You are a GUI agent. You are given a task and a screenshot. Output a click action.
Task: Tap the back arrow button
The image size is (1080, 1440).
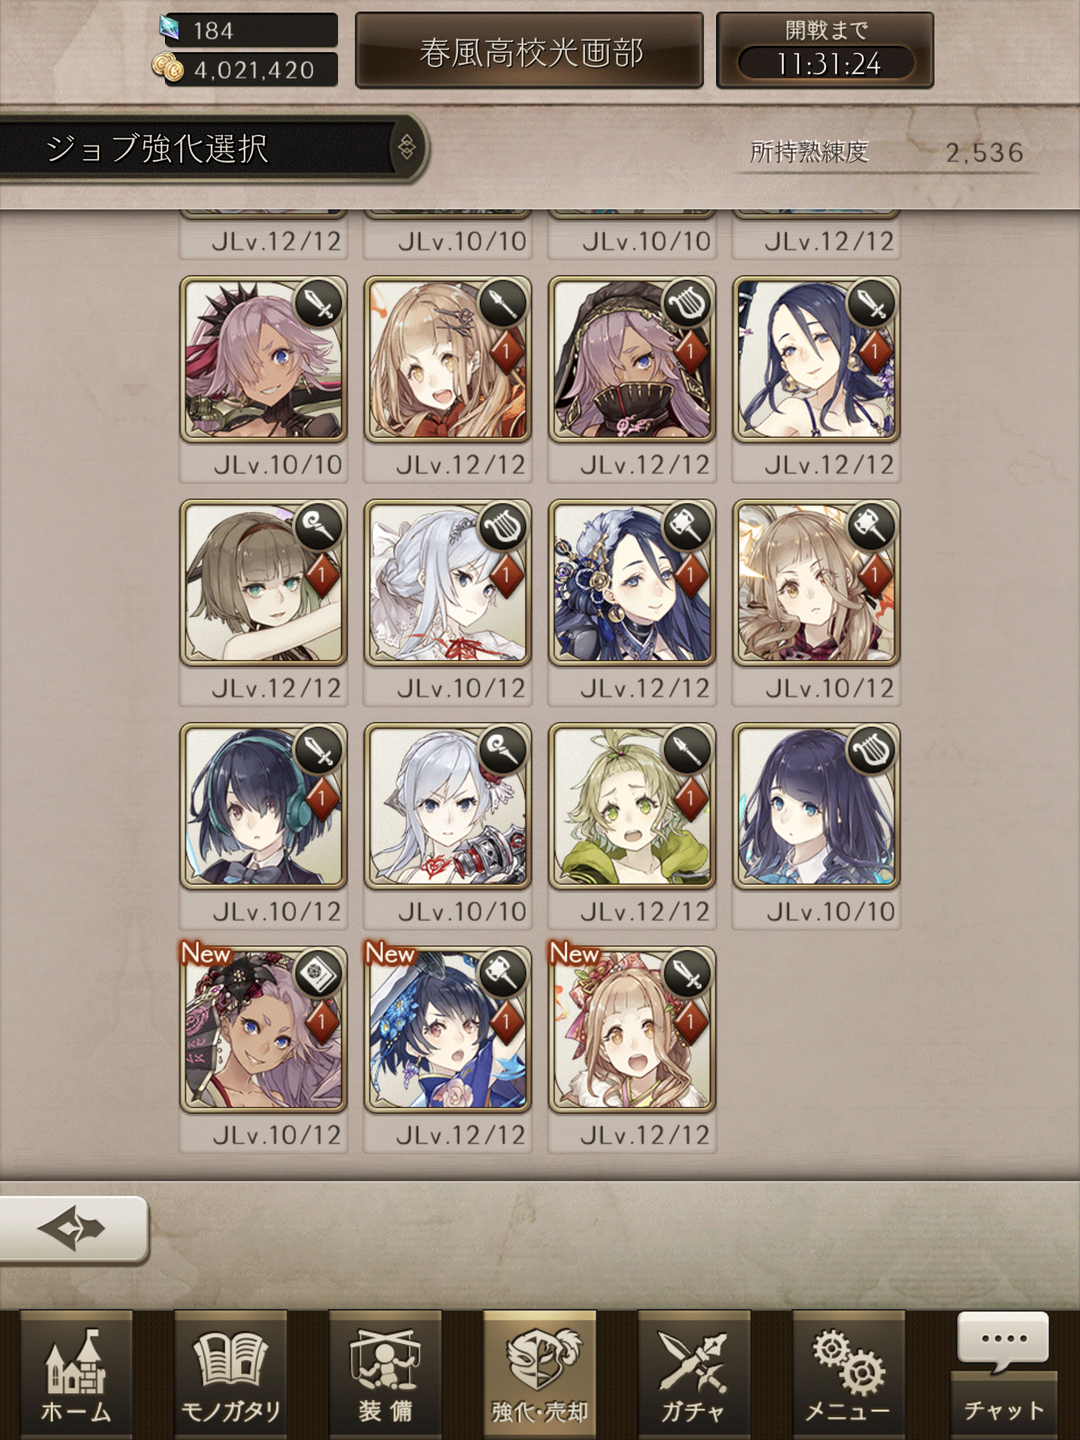pos(72,1228)
